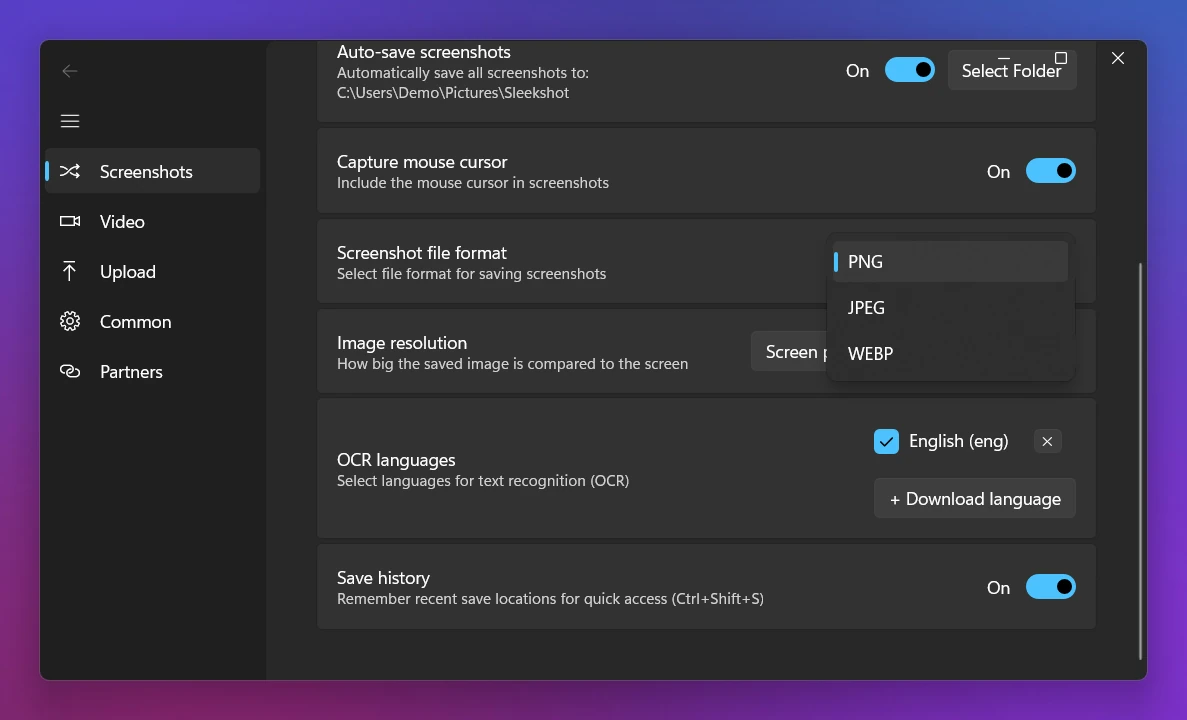Uncheck the English (eng) checkbox
Viewport: 1187px width, 720px height.
tap(886, 441)
